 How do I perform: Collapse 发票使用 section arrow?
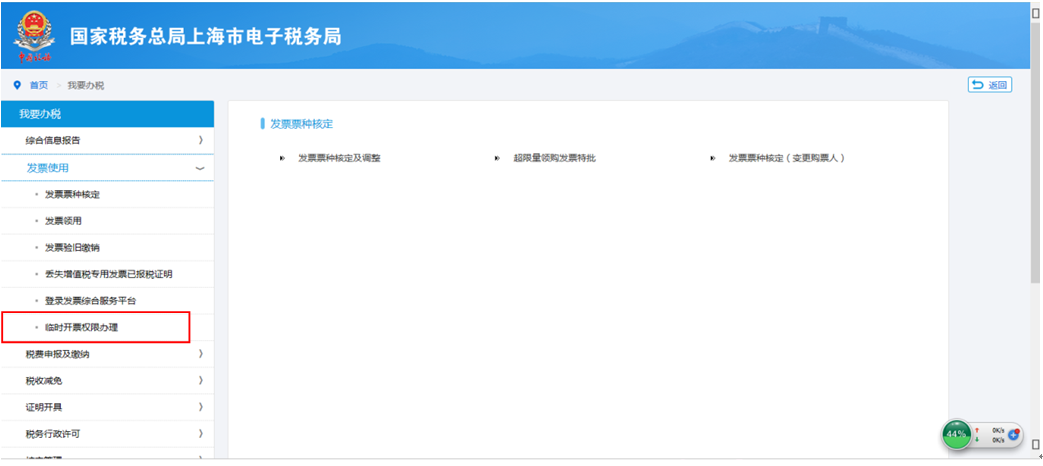pyautogui.click(x=200, y=169)
